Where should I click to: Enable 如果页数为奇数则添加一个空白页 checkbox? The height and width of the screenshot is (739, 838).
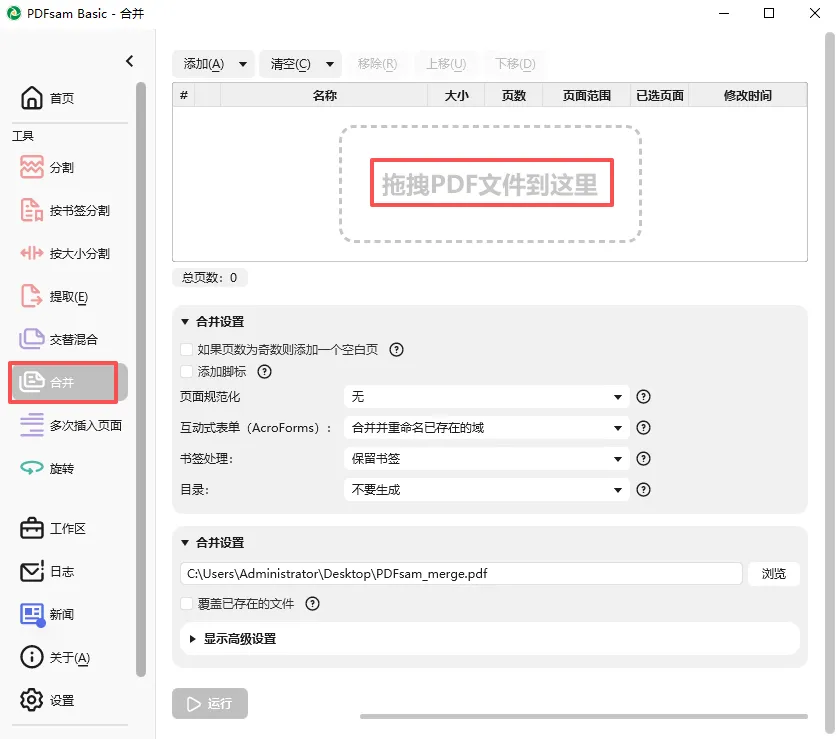pyautogui.click(x=187, y=349)
